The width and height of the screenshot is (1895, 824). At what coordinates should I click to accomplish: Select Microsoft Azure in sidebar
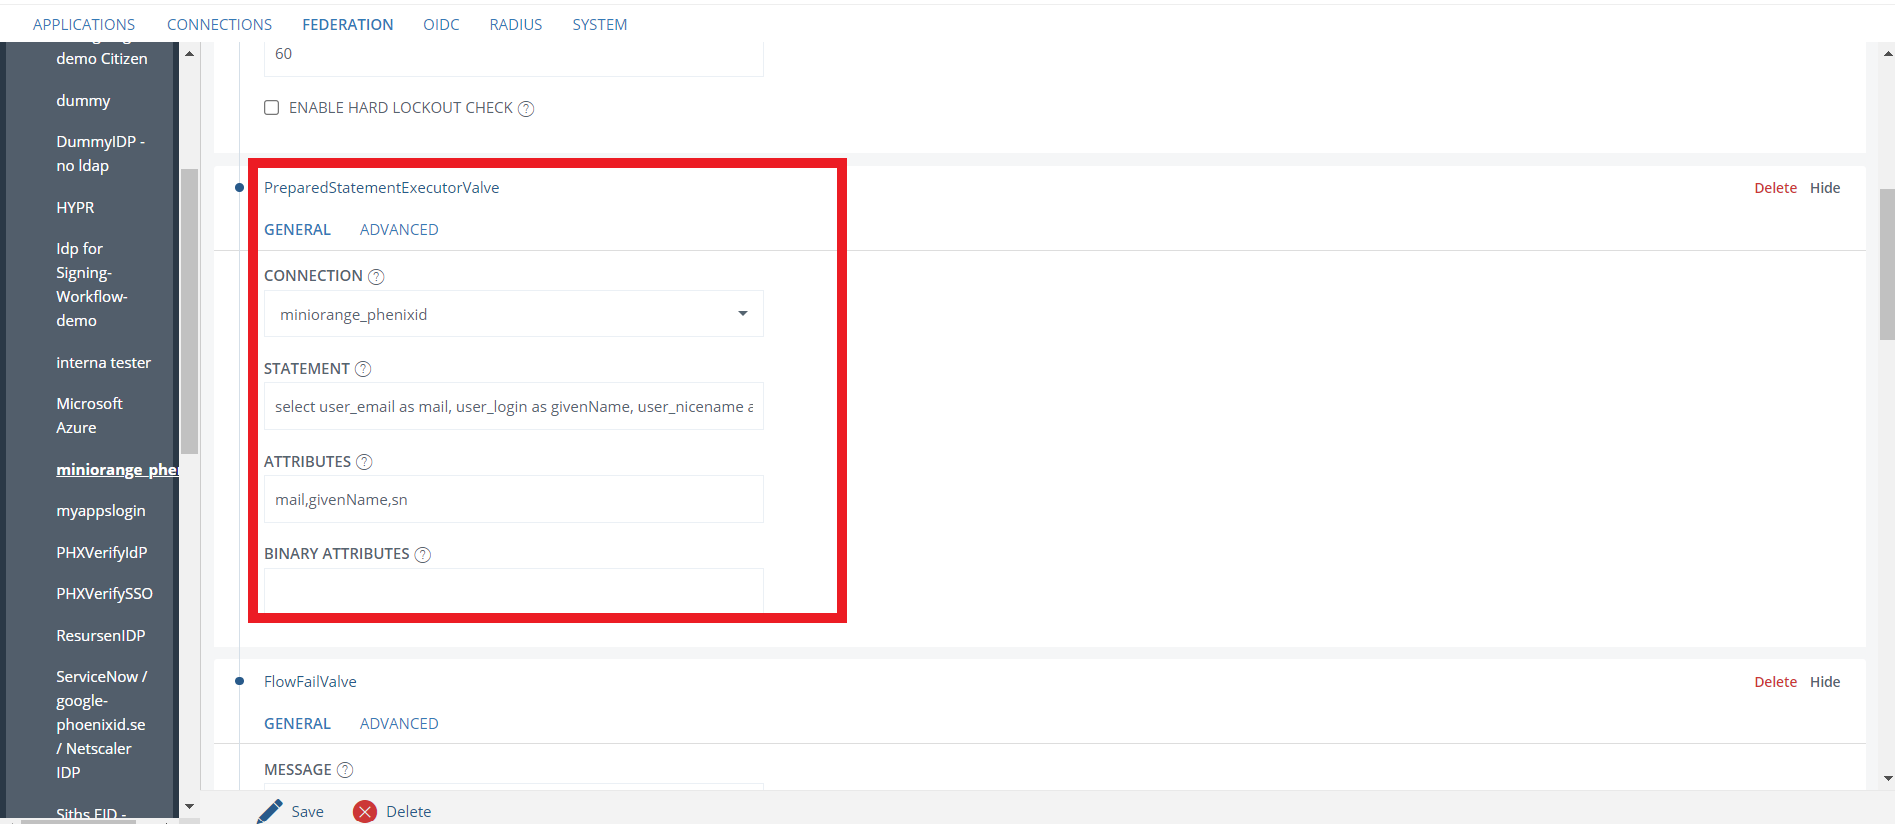[x=89, y=416]
